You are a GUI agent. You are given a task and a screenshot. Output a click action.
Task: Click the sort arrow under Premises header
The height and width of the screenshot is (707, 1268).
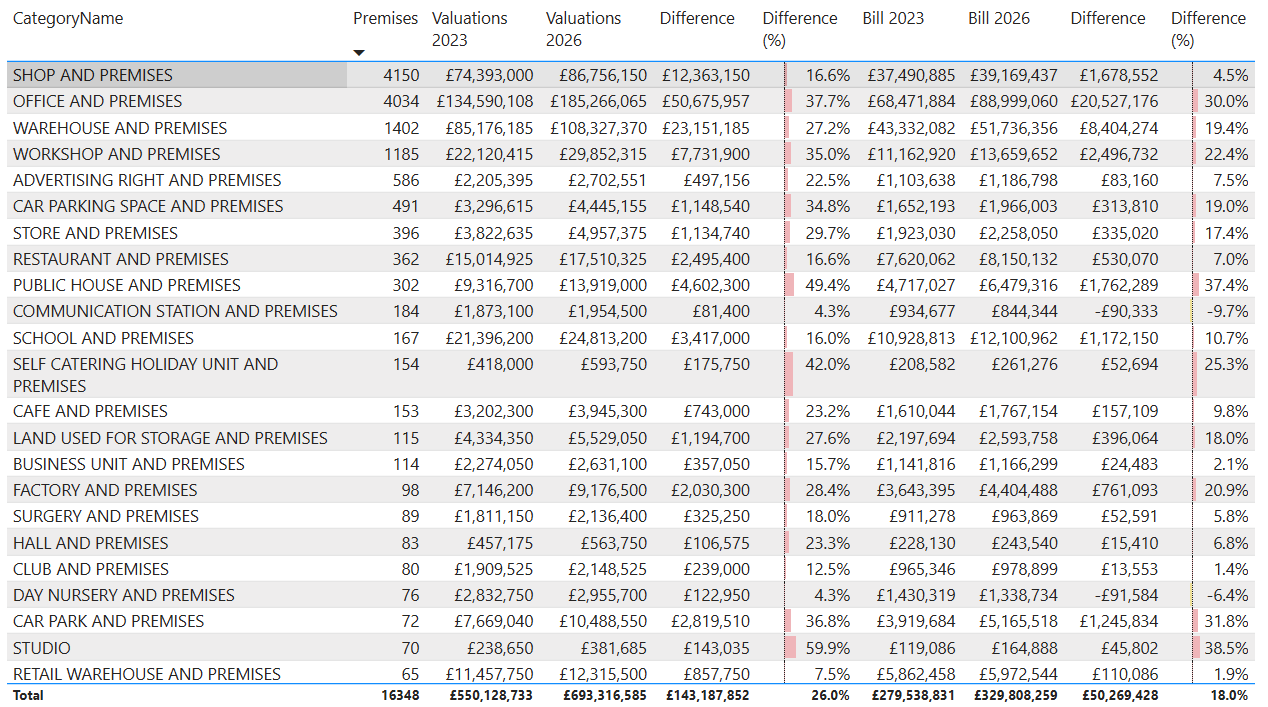(x=359, y=52)
